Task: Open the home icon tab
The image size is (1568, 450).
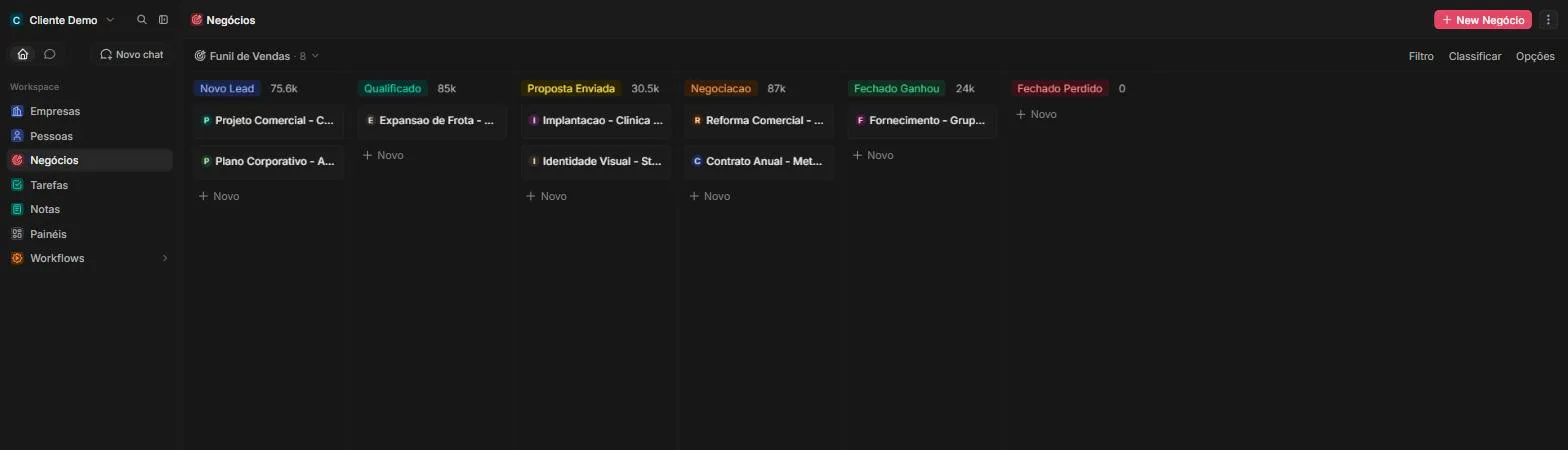Action: point(23,54)
